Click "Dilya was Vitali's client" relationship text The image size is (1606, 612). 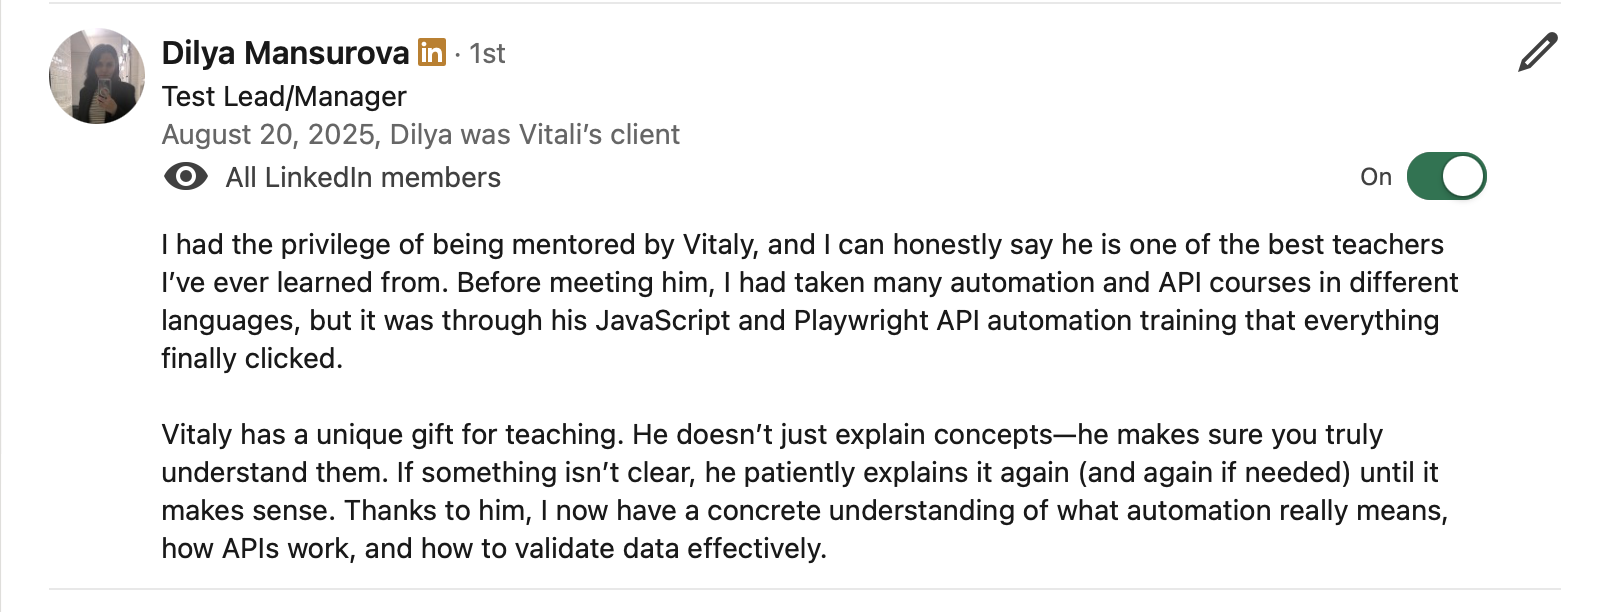535,135
